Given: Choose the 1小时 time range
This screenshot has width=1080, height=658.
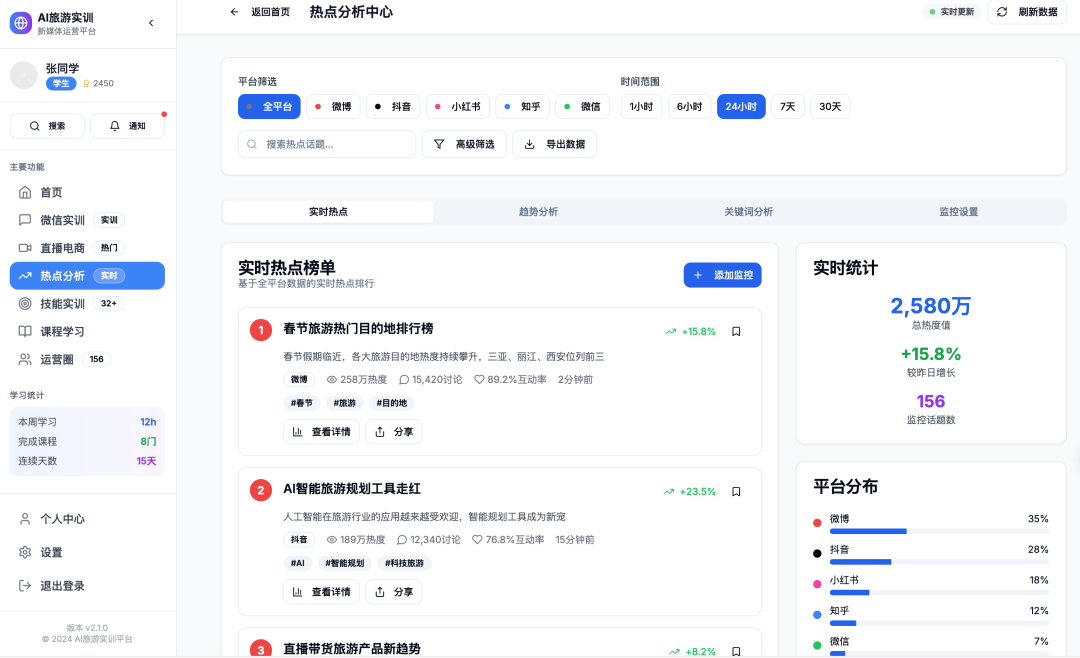Looking at the screenshot, I should [x=641, y=106].
